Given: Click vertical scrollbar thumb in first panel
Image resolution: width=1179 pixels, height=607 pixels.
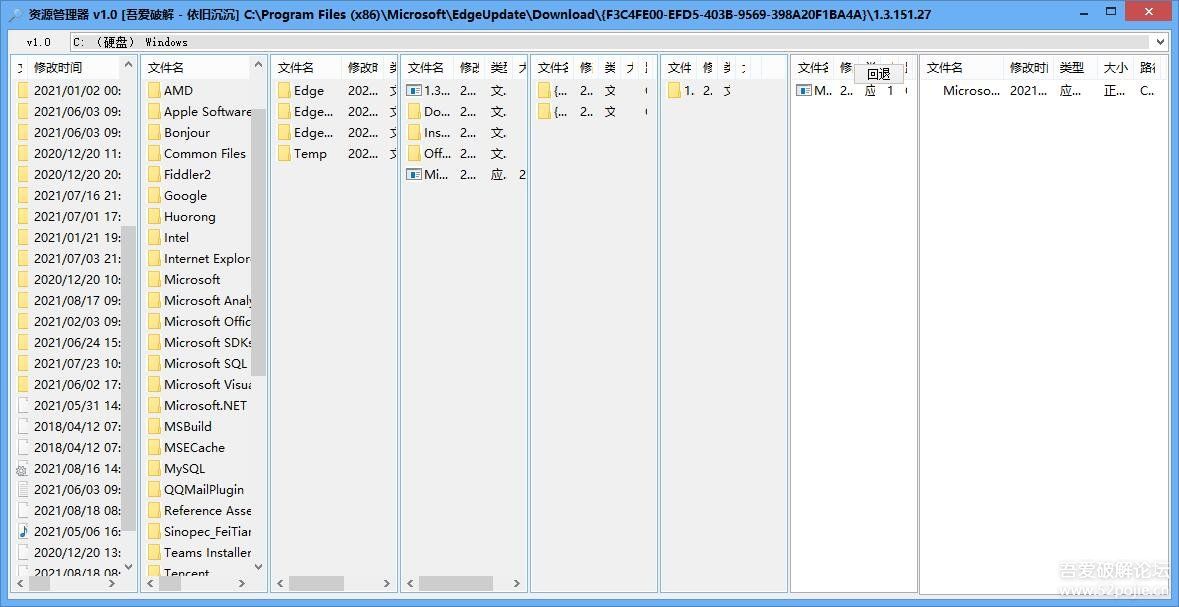Looking at the screenshot, I should 129,378.
